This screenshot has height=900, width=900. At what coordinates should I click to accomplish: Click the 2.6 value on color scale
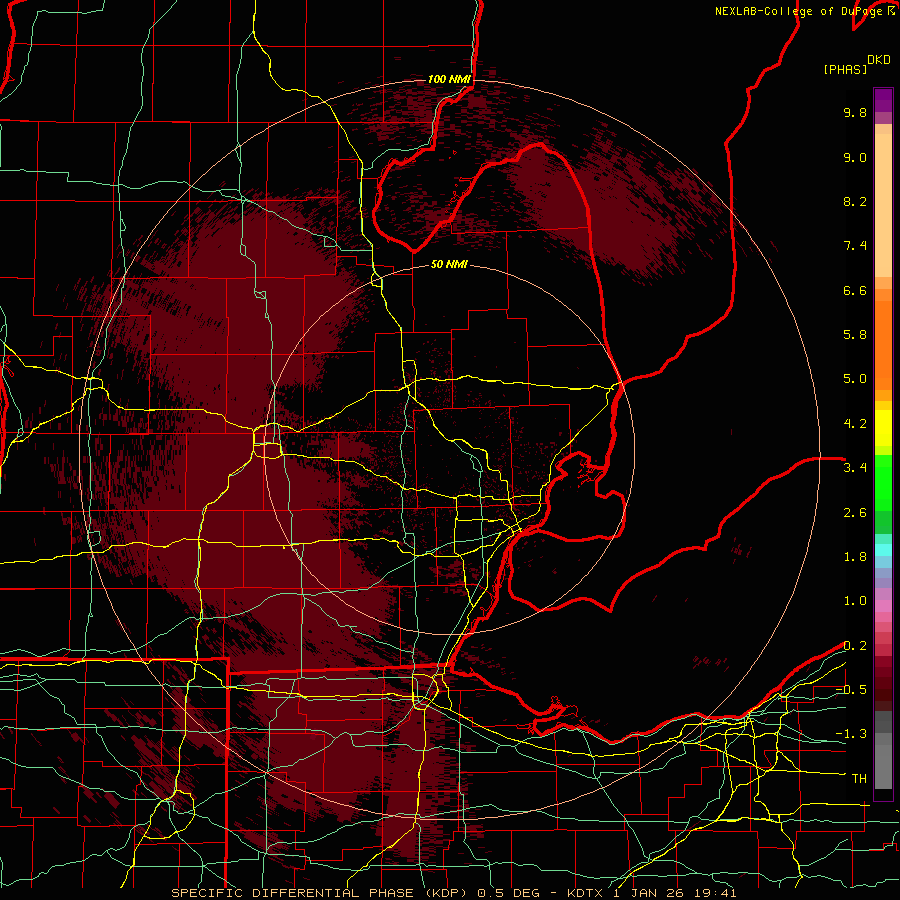[x=855, y=513]
